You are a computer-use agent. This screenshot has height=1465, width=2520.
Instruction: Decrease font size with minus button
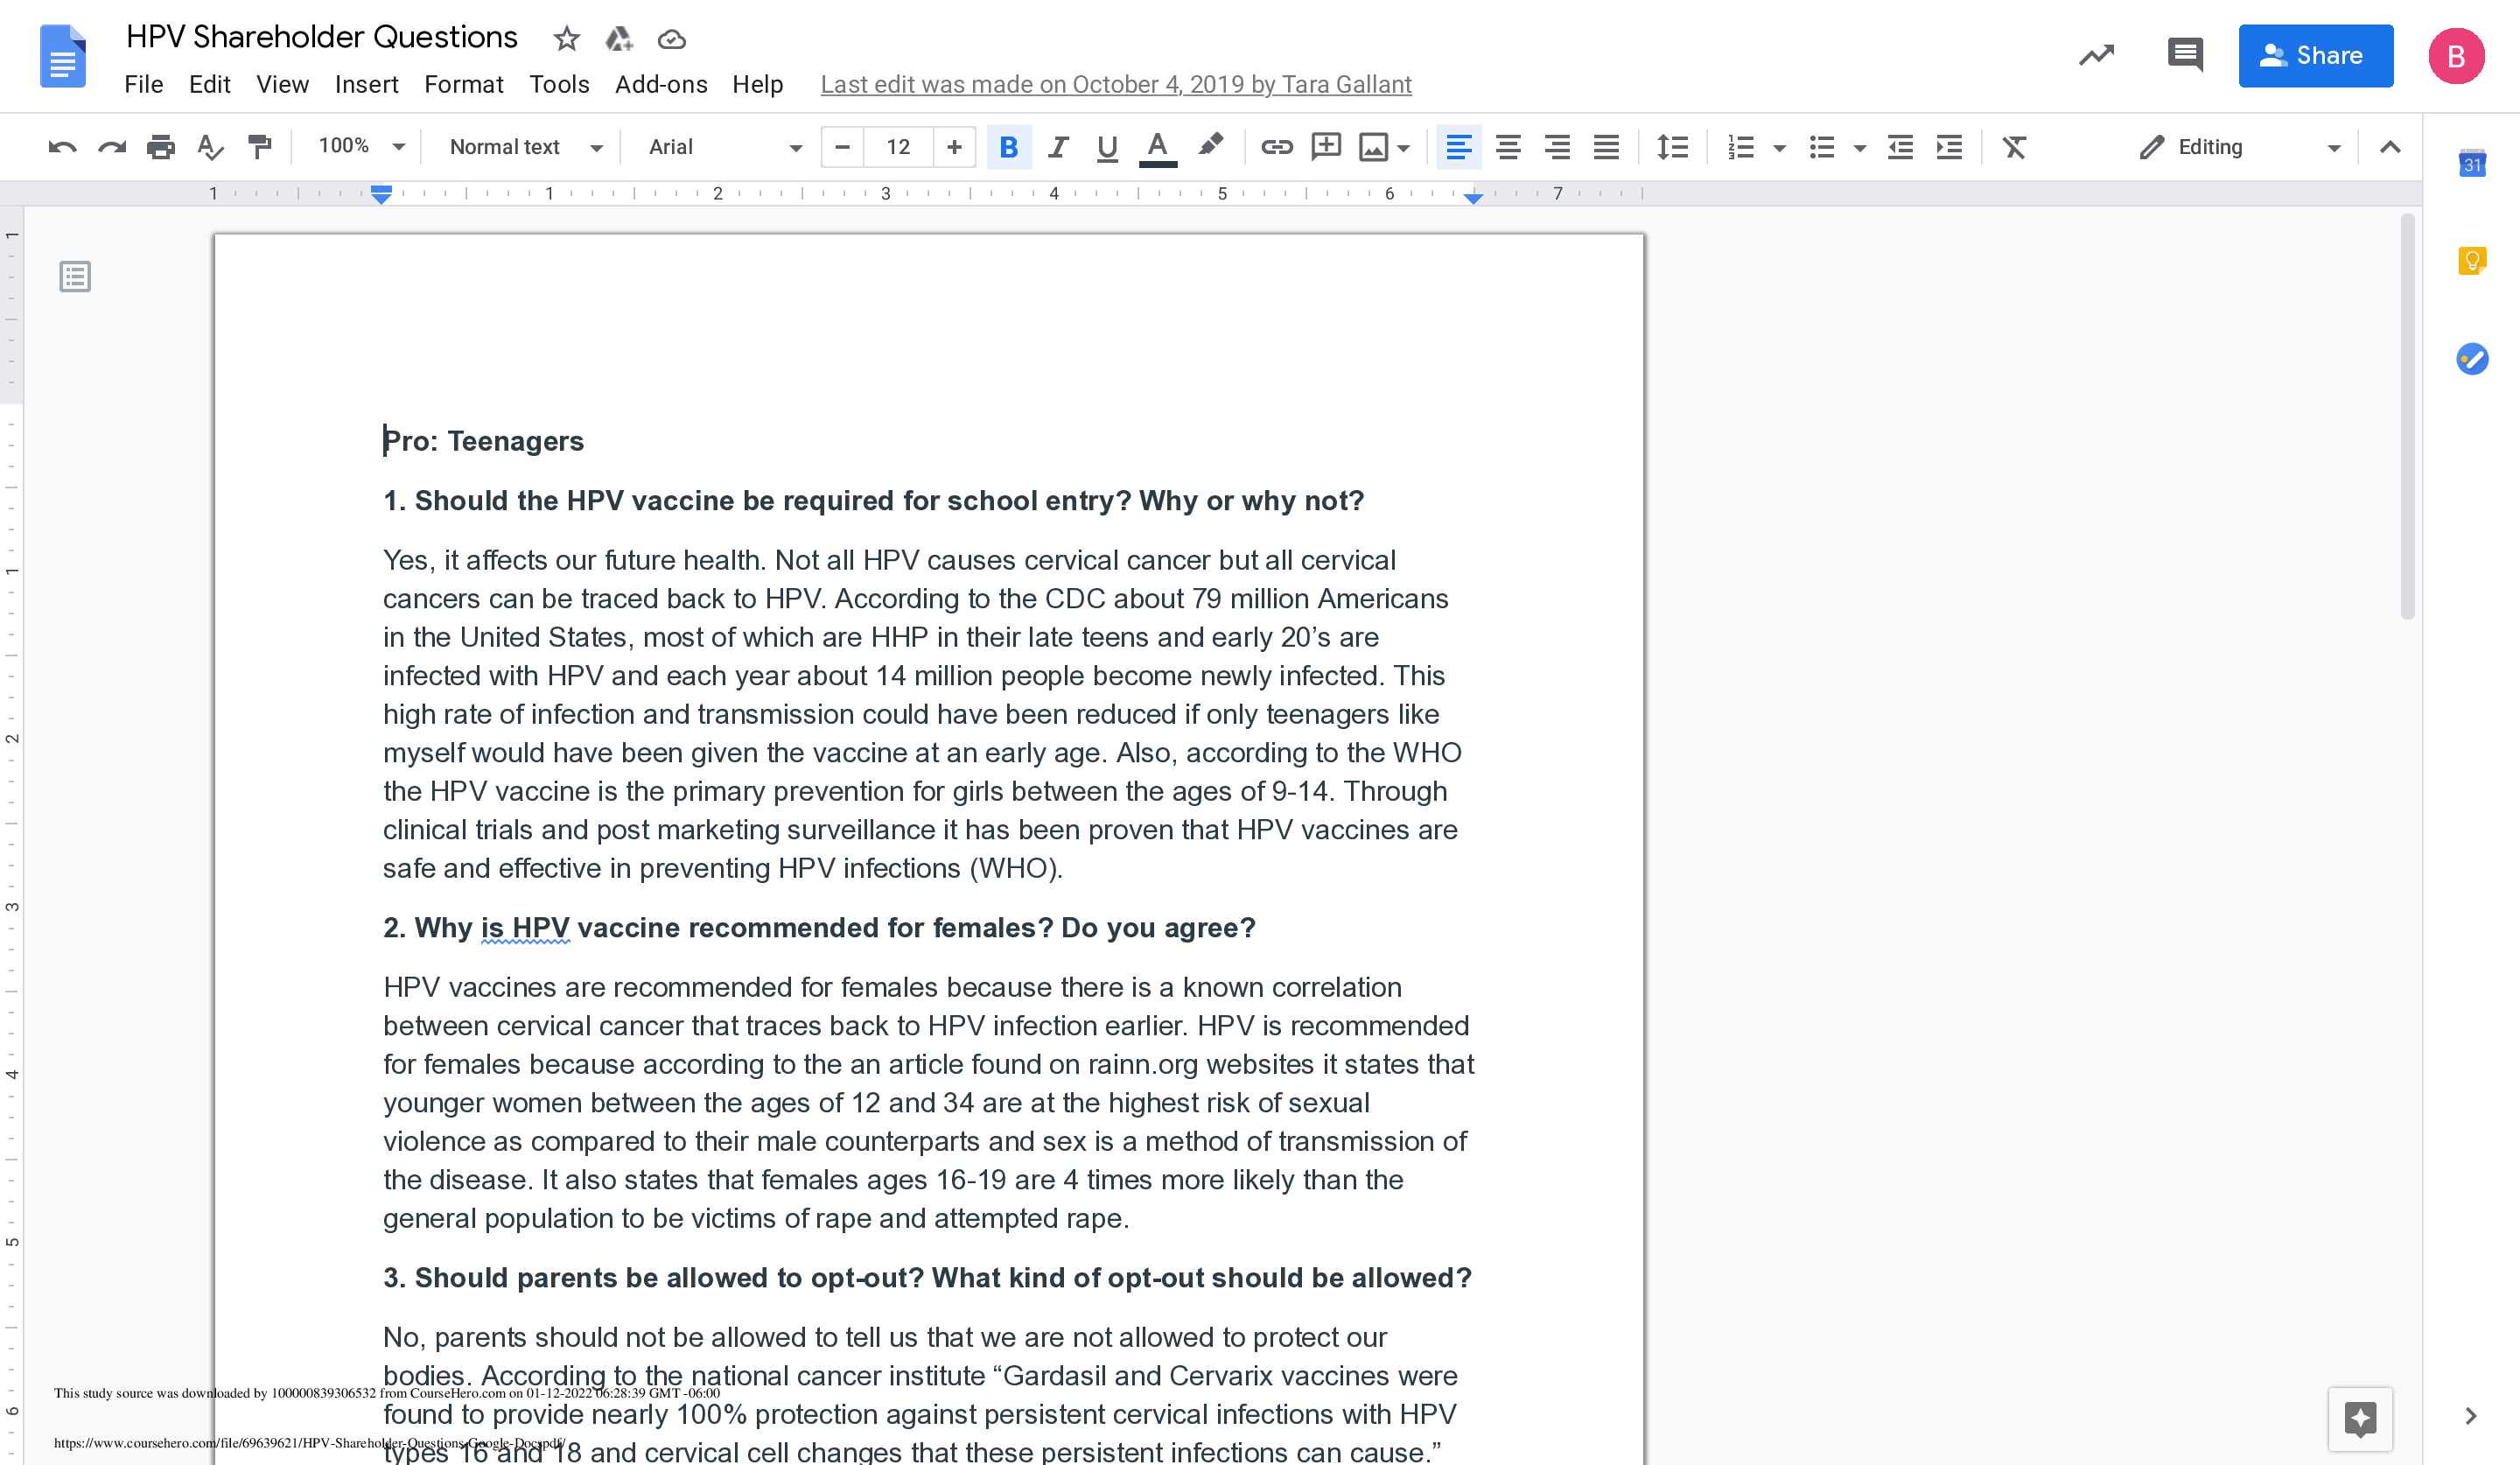(842, 147)
